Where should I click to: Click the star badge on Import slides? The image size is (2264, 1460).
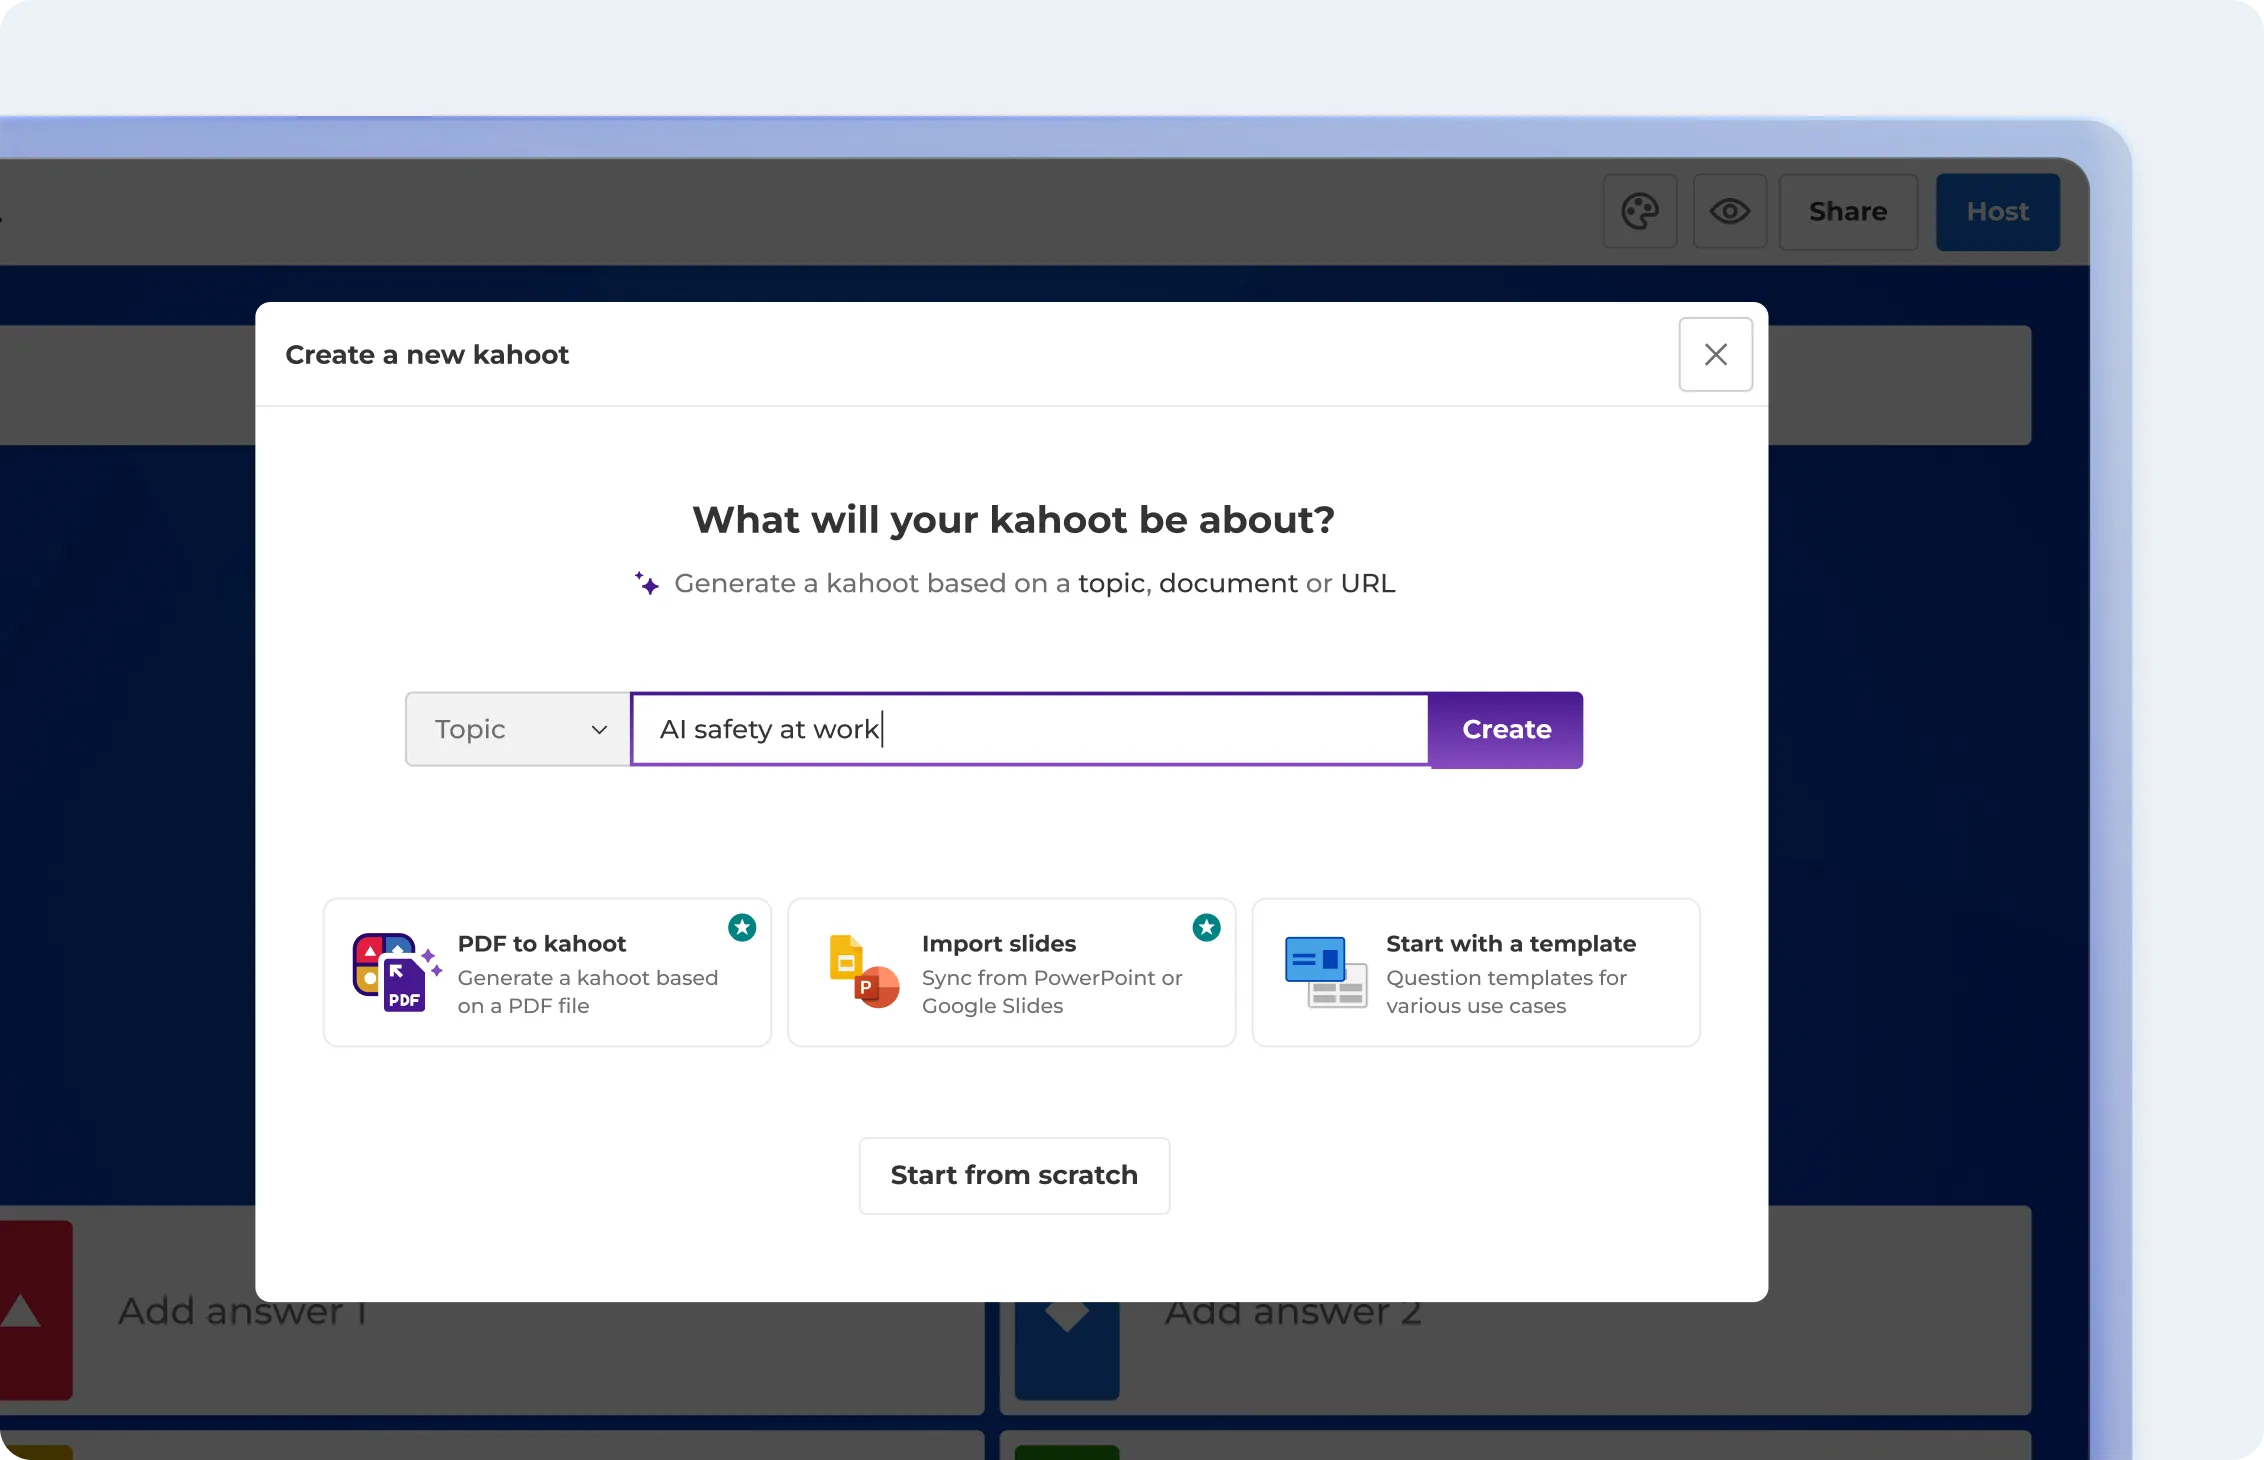click(1207, 927)
